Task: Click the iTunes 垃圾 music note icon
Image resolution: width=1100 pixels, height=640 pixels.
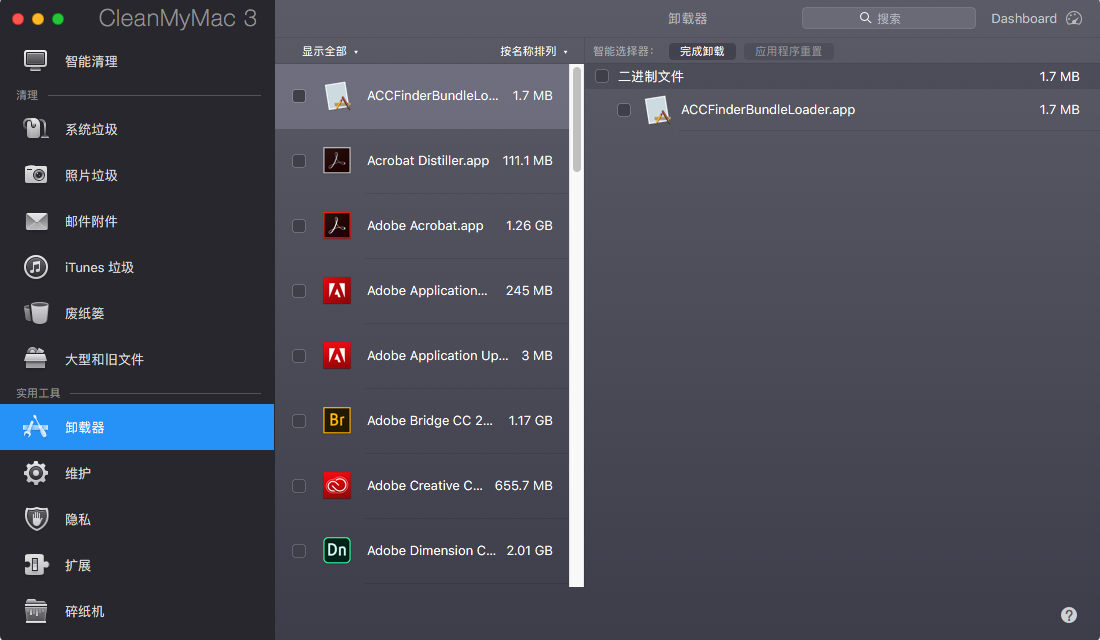Action: [x=36, y=267]
